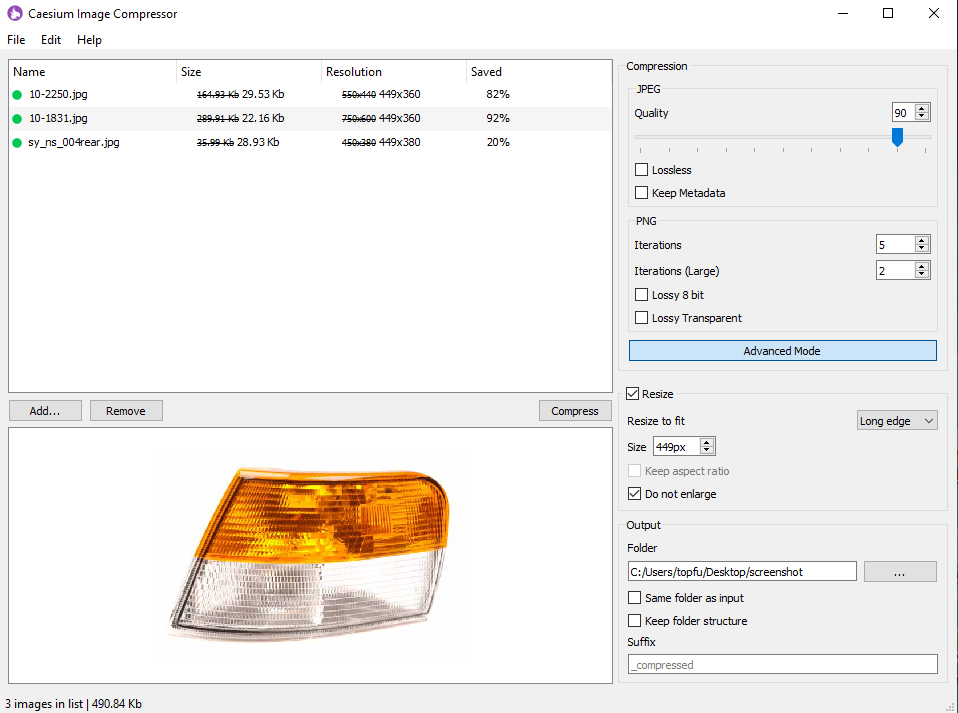Open the File menu
The height and width of the screenshot is (713, 958).
tap(16, 40)
